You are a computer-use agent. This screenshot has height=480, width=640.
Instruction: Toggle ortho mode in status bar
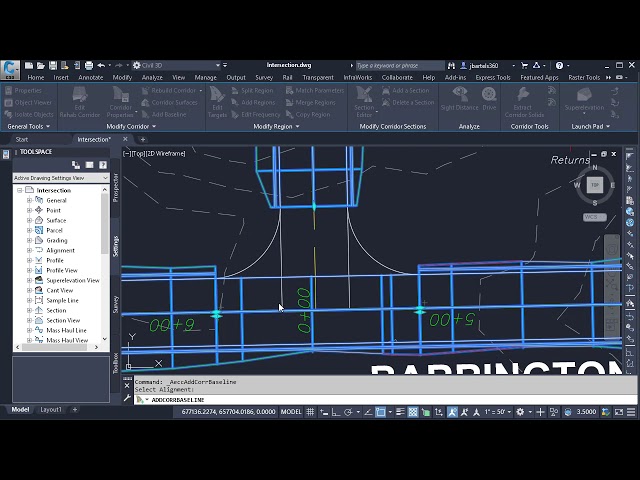coord(336,412)
